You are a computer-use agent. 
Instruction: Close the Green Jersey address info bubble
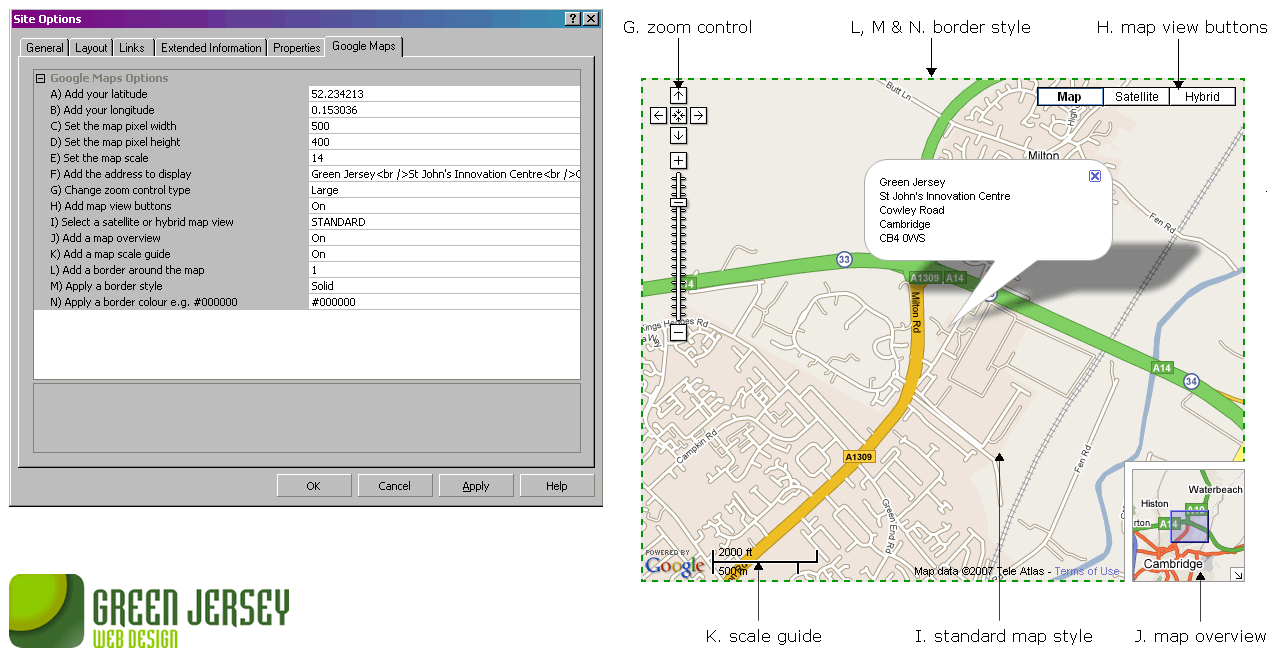[x=1094, y=176]
